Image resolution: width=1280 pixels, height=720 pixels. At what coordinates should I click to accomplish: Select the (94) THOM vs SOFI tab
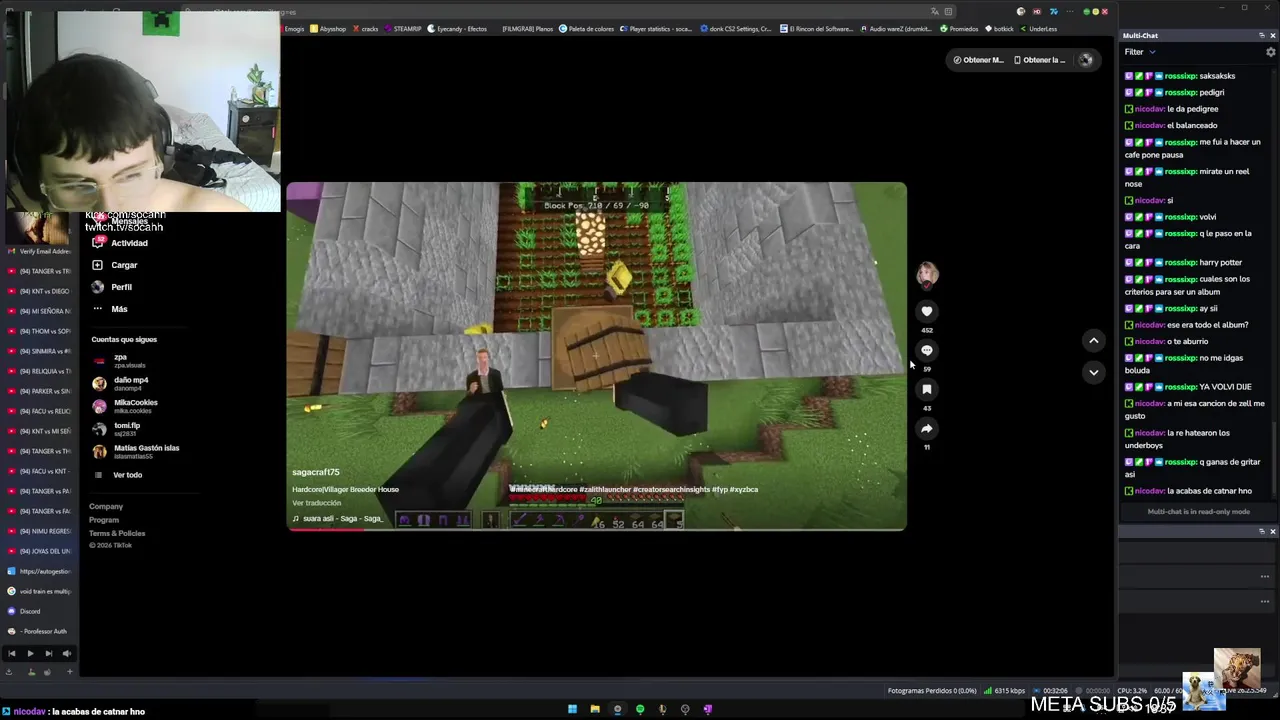tap(40, 331)
